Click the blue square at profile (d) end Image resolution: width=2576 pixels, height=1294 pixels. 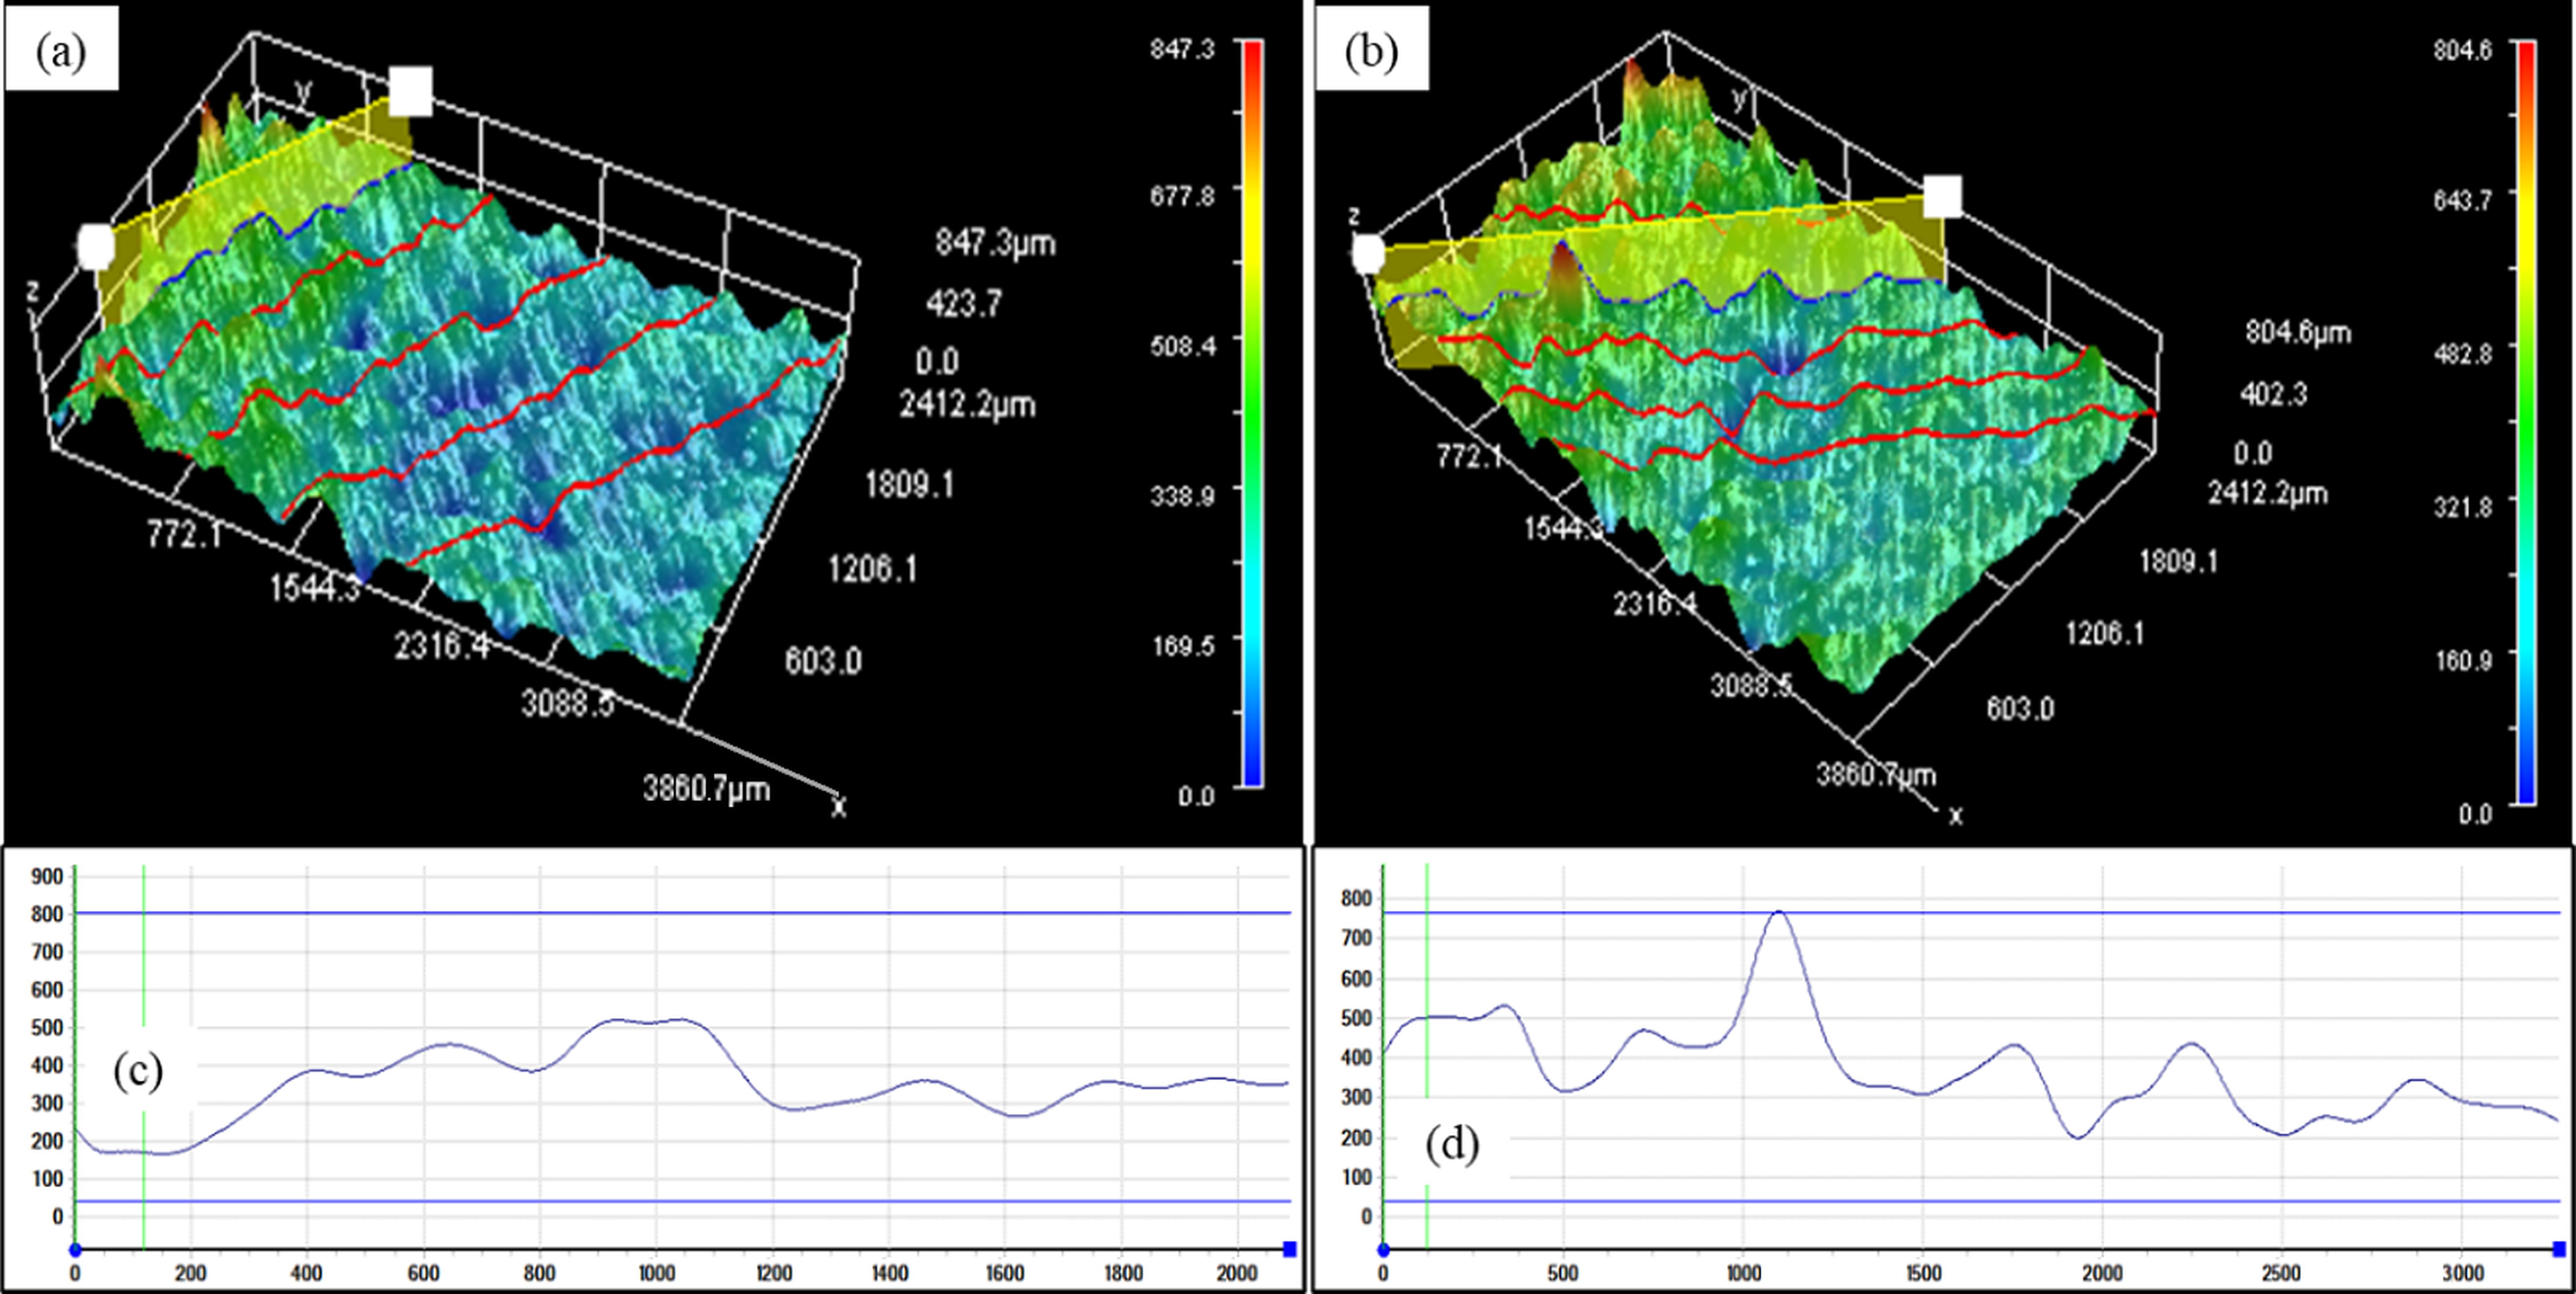(2559, 1249)
